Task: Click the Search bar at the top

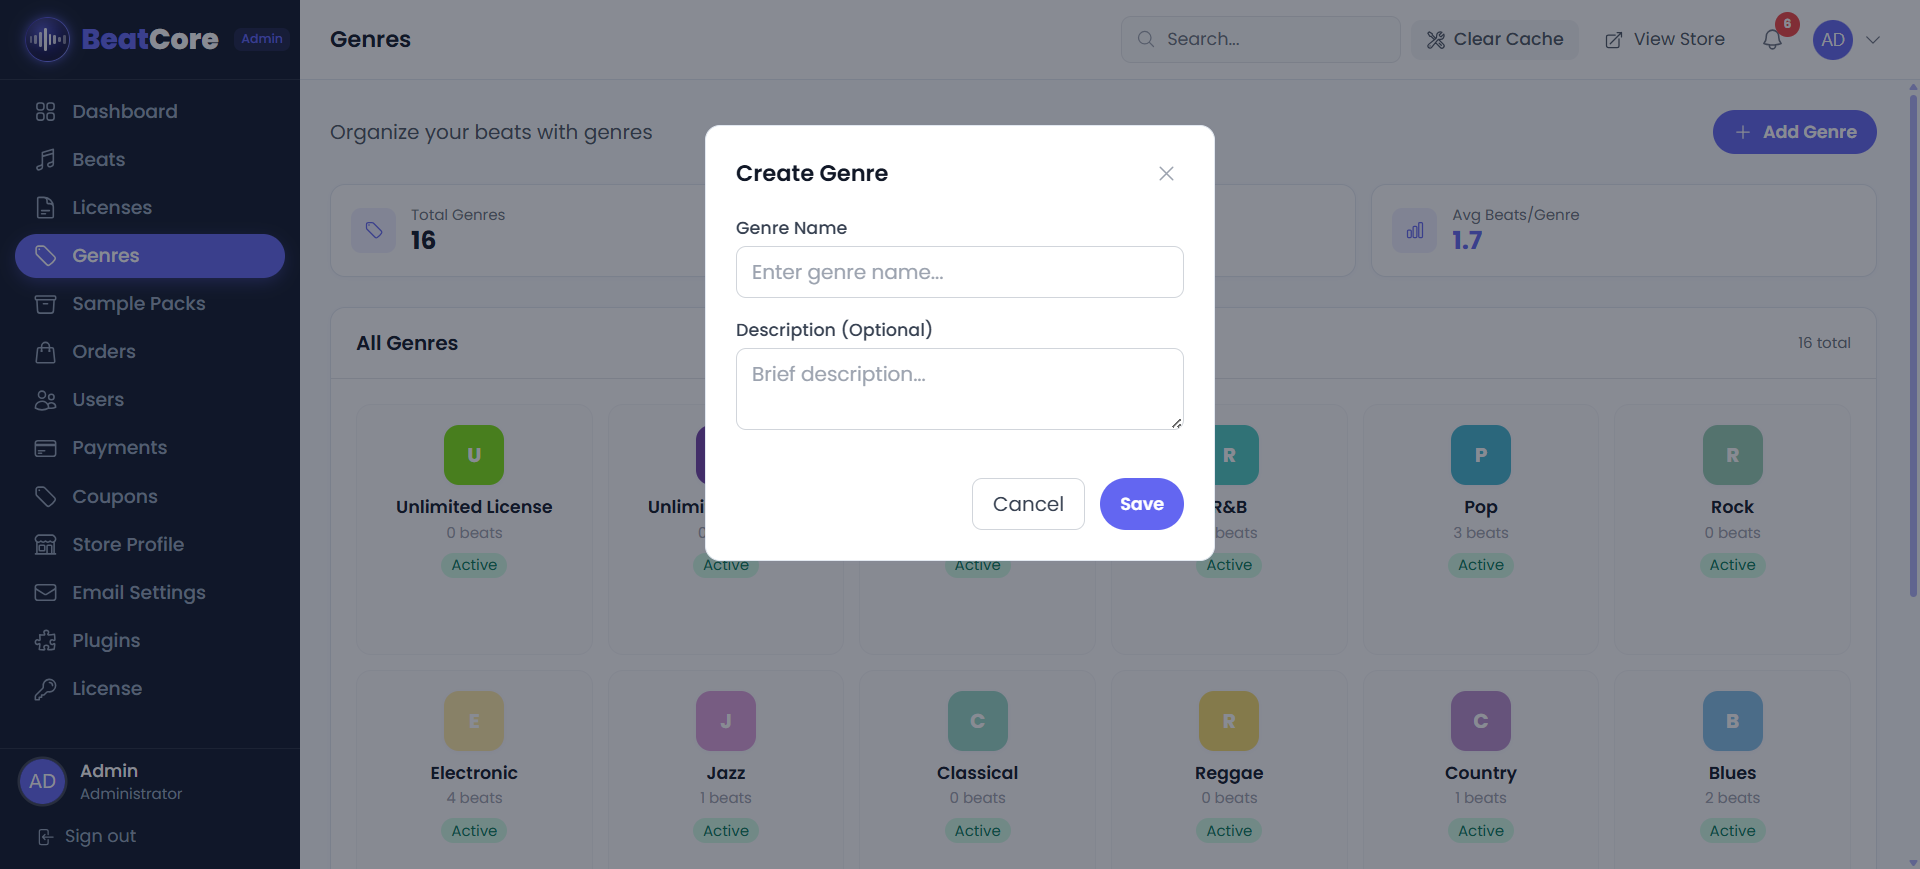Action: pos(1260,39)
